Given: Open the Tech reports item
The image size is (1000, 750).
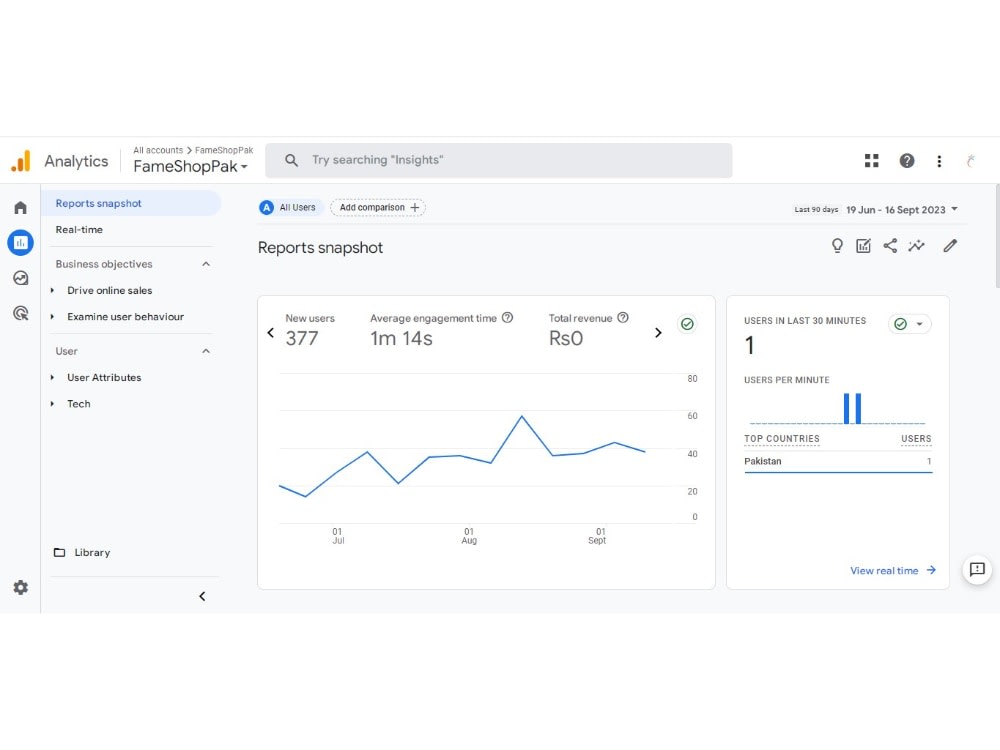Looking at the screenshot, I should [x=79, y=404].
